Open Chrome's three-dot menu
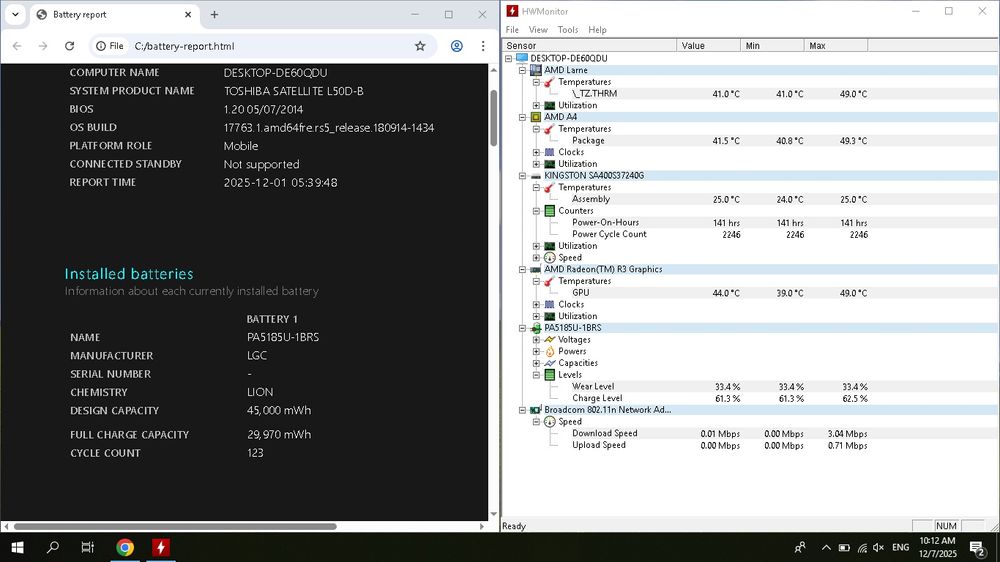Viewport: 1000px width, 562px height. pyautogui.click(x=483, y=46)
